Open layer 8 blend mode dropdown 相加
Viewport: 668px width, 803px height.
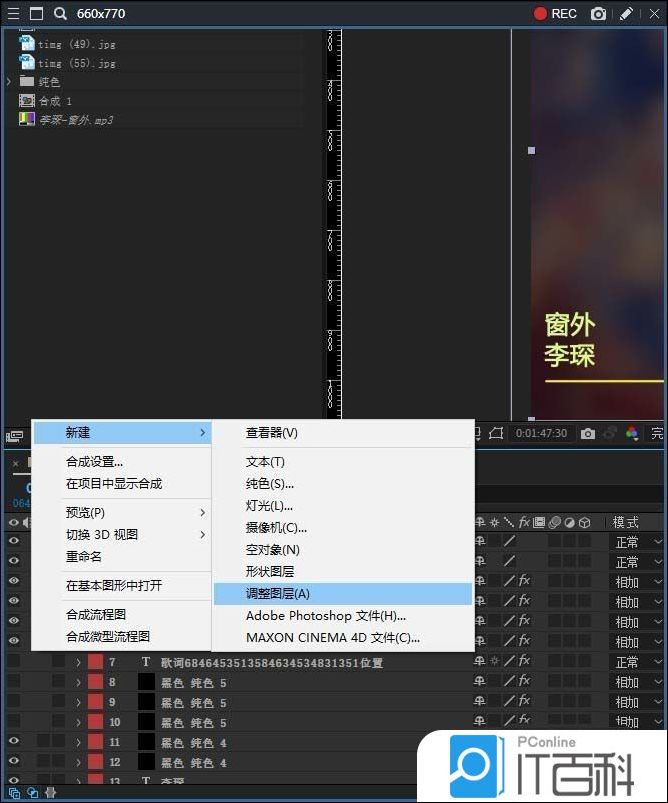(636, 682)
